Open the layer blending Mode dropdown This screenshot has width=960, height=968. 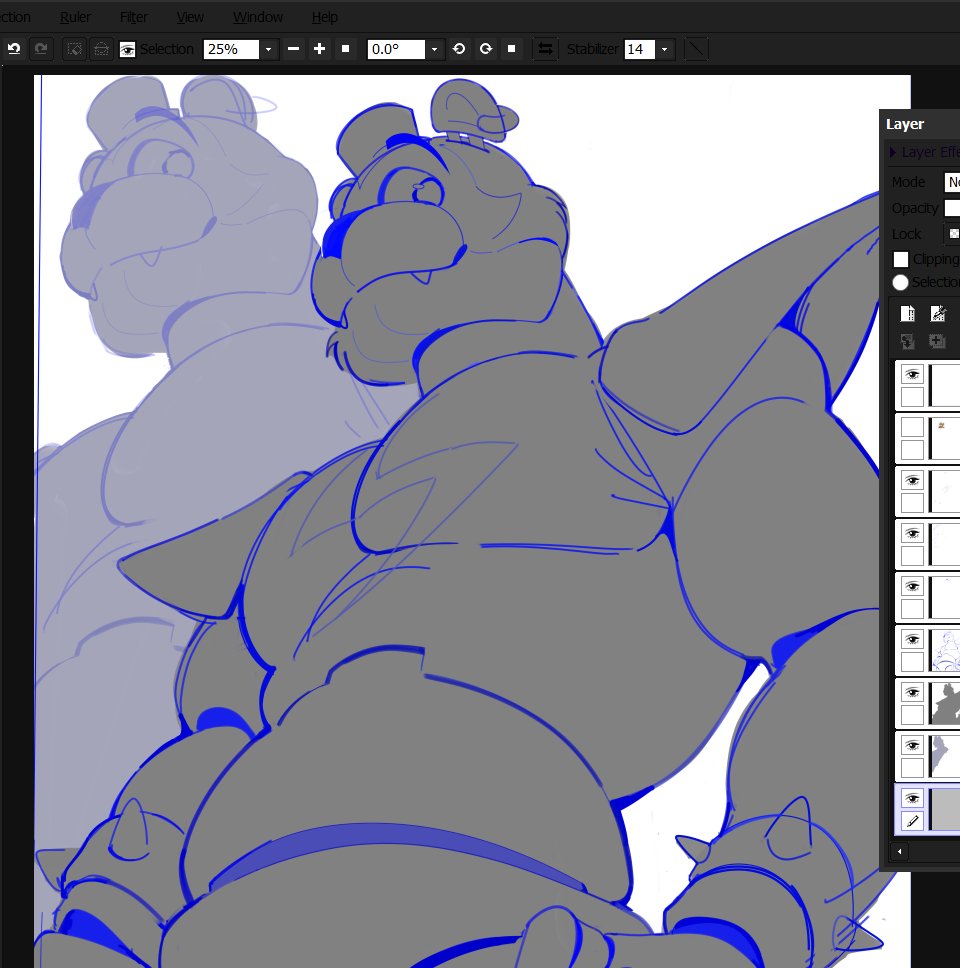pyautogui.click(x=953, y=182)
